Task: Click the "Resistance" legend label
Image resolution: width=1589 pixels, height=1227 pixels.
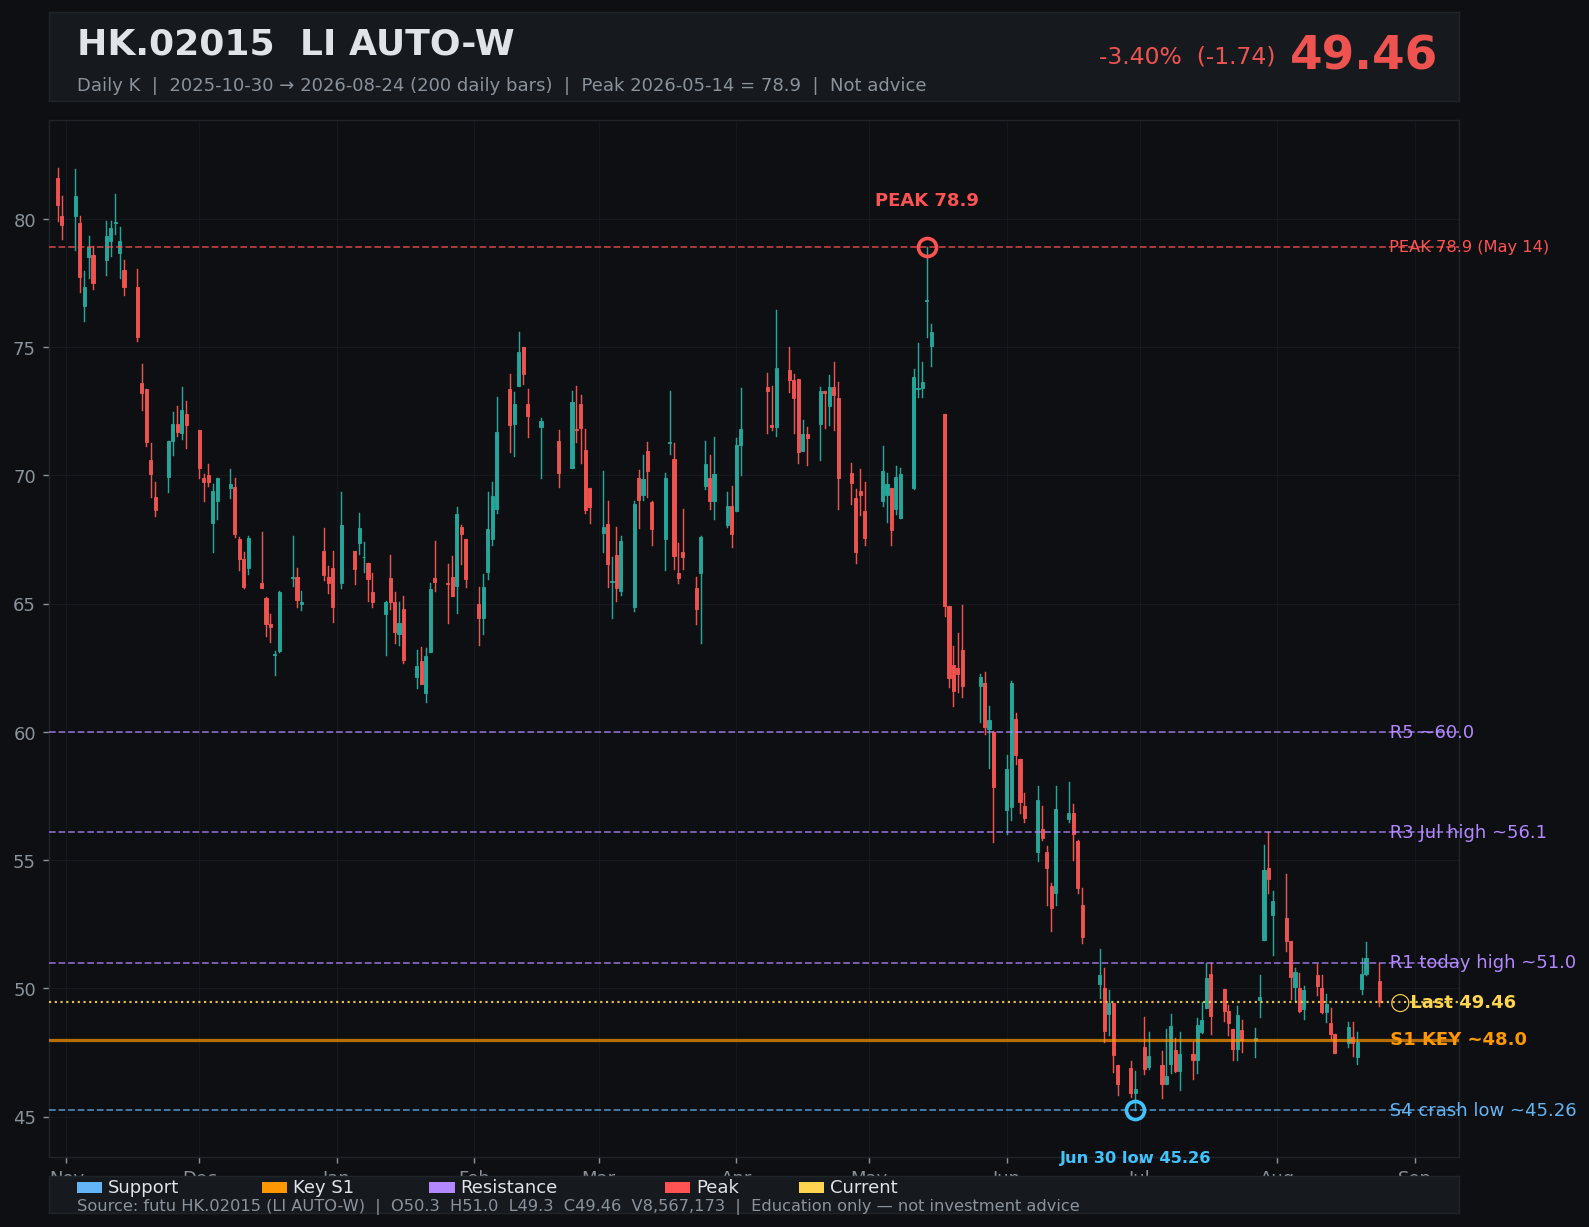Action: tap(509, 1187)
